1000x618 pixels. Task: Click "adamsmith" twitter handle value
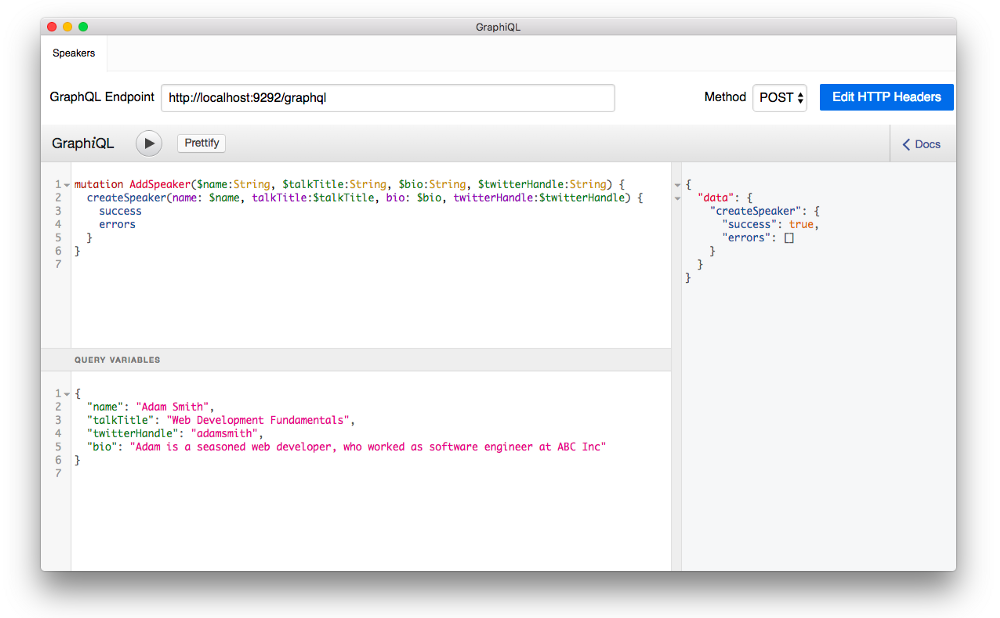pyautogui.click(x=224, y=434)
